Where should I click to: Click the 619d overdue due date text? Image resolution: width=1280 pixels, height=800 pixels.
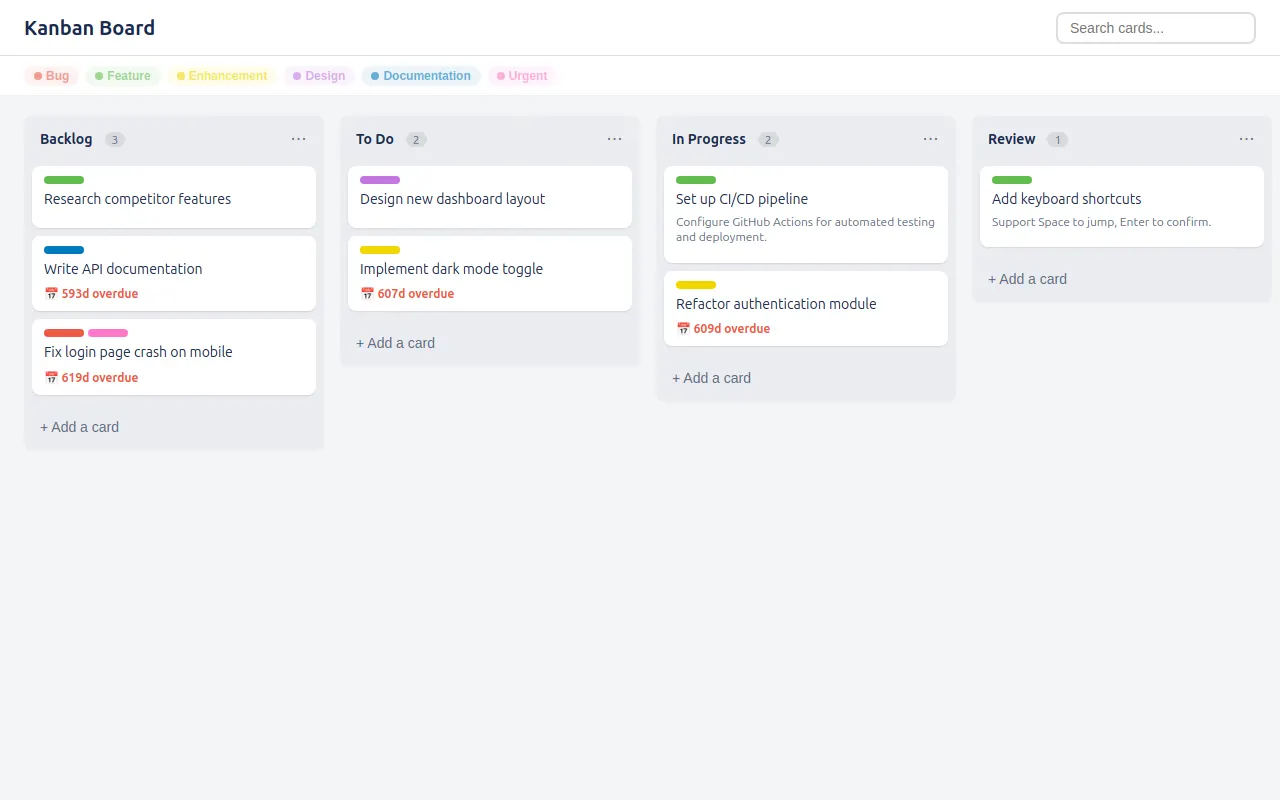tap(100, 378)
